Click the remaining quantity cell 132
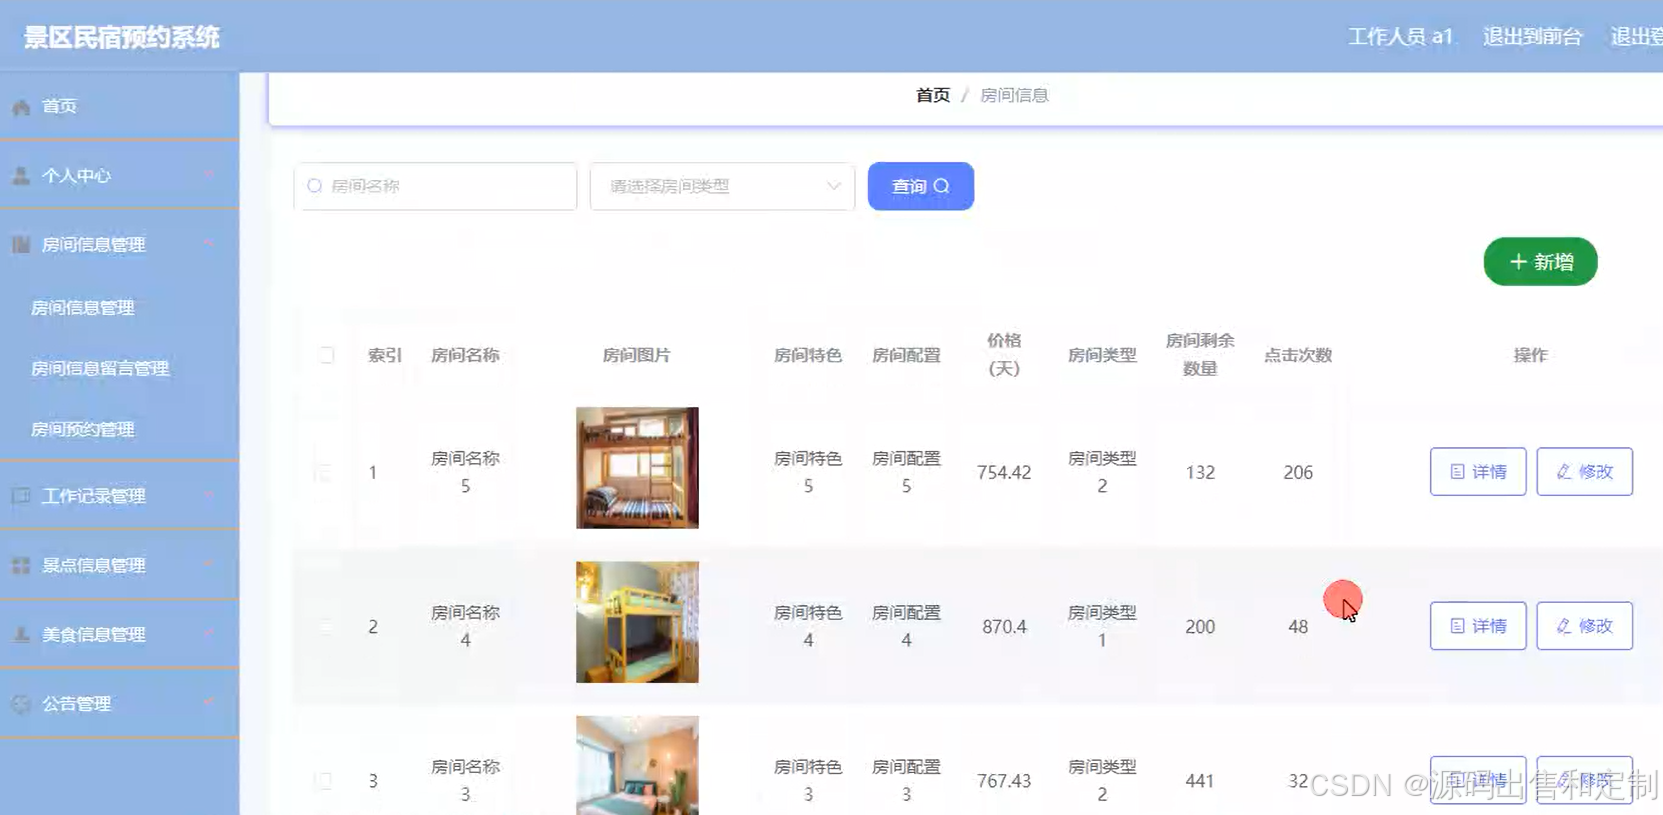This screenshot has width=1663, height=815. [1200, 472]
